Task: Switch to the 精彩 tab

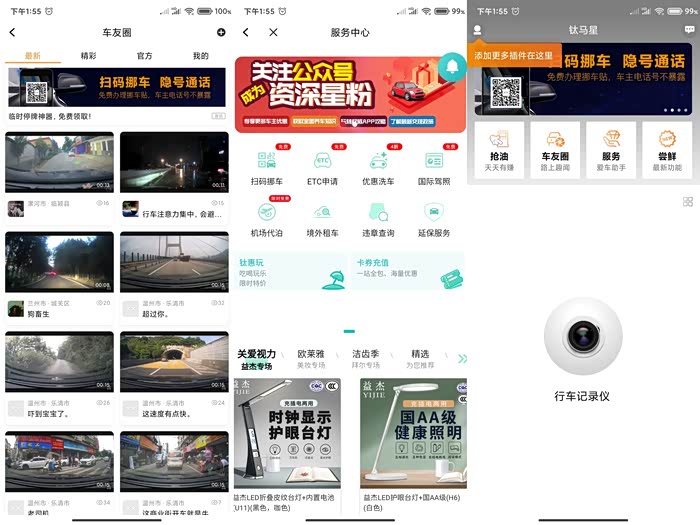Action: point(88,56)
